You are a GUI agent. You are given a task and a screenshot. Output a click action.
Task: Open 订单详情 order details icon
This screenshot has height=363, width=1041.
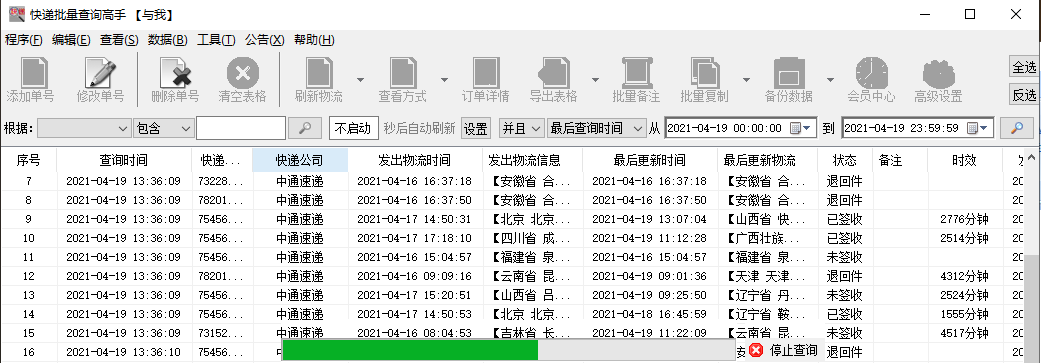point(486,72)
